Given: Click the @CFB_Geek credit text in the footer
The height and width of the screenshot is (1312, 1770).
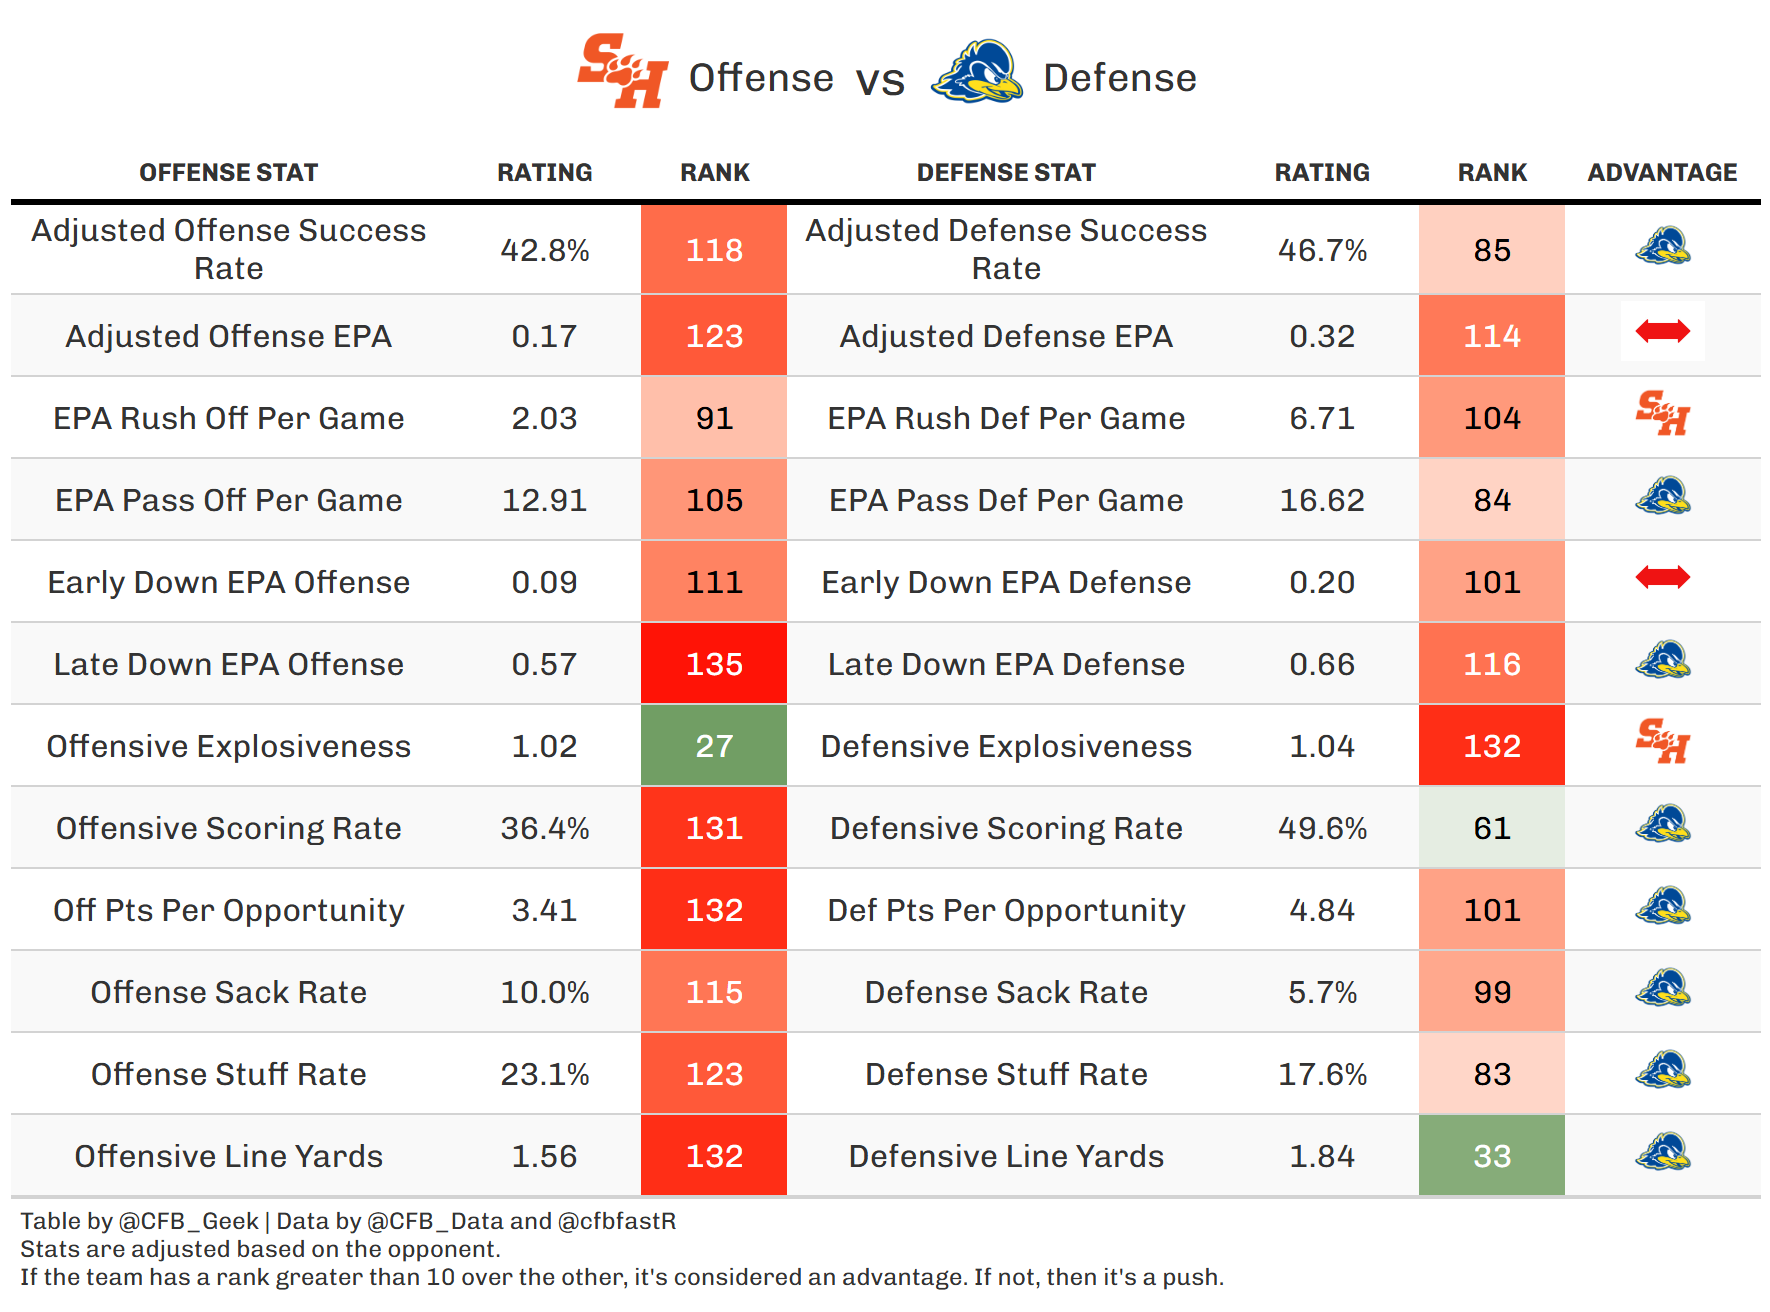Looking at the screenshot, I should (188, 1221).
